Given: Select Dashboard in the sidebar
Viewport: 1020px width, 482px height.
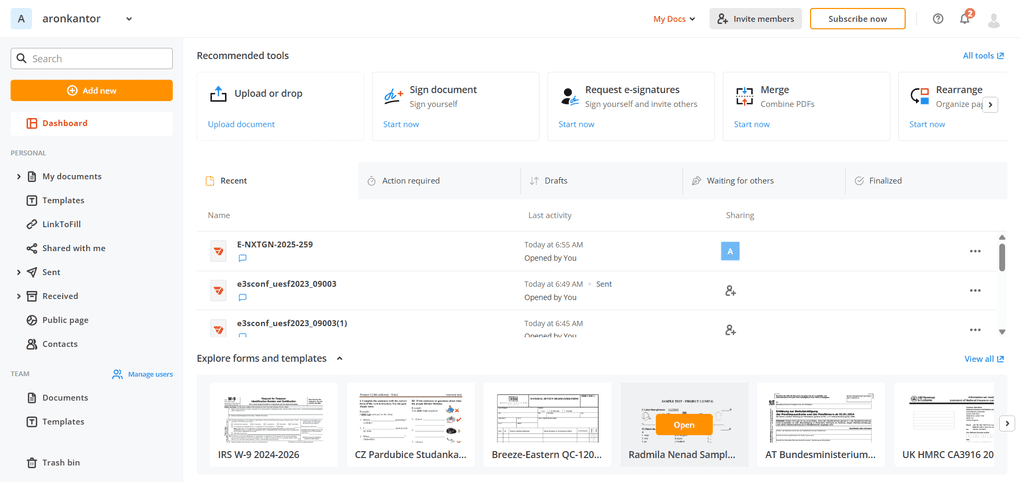Looking at the screenshot, I should [92, 124].
